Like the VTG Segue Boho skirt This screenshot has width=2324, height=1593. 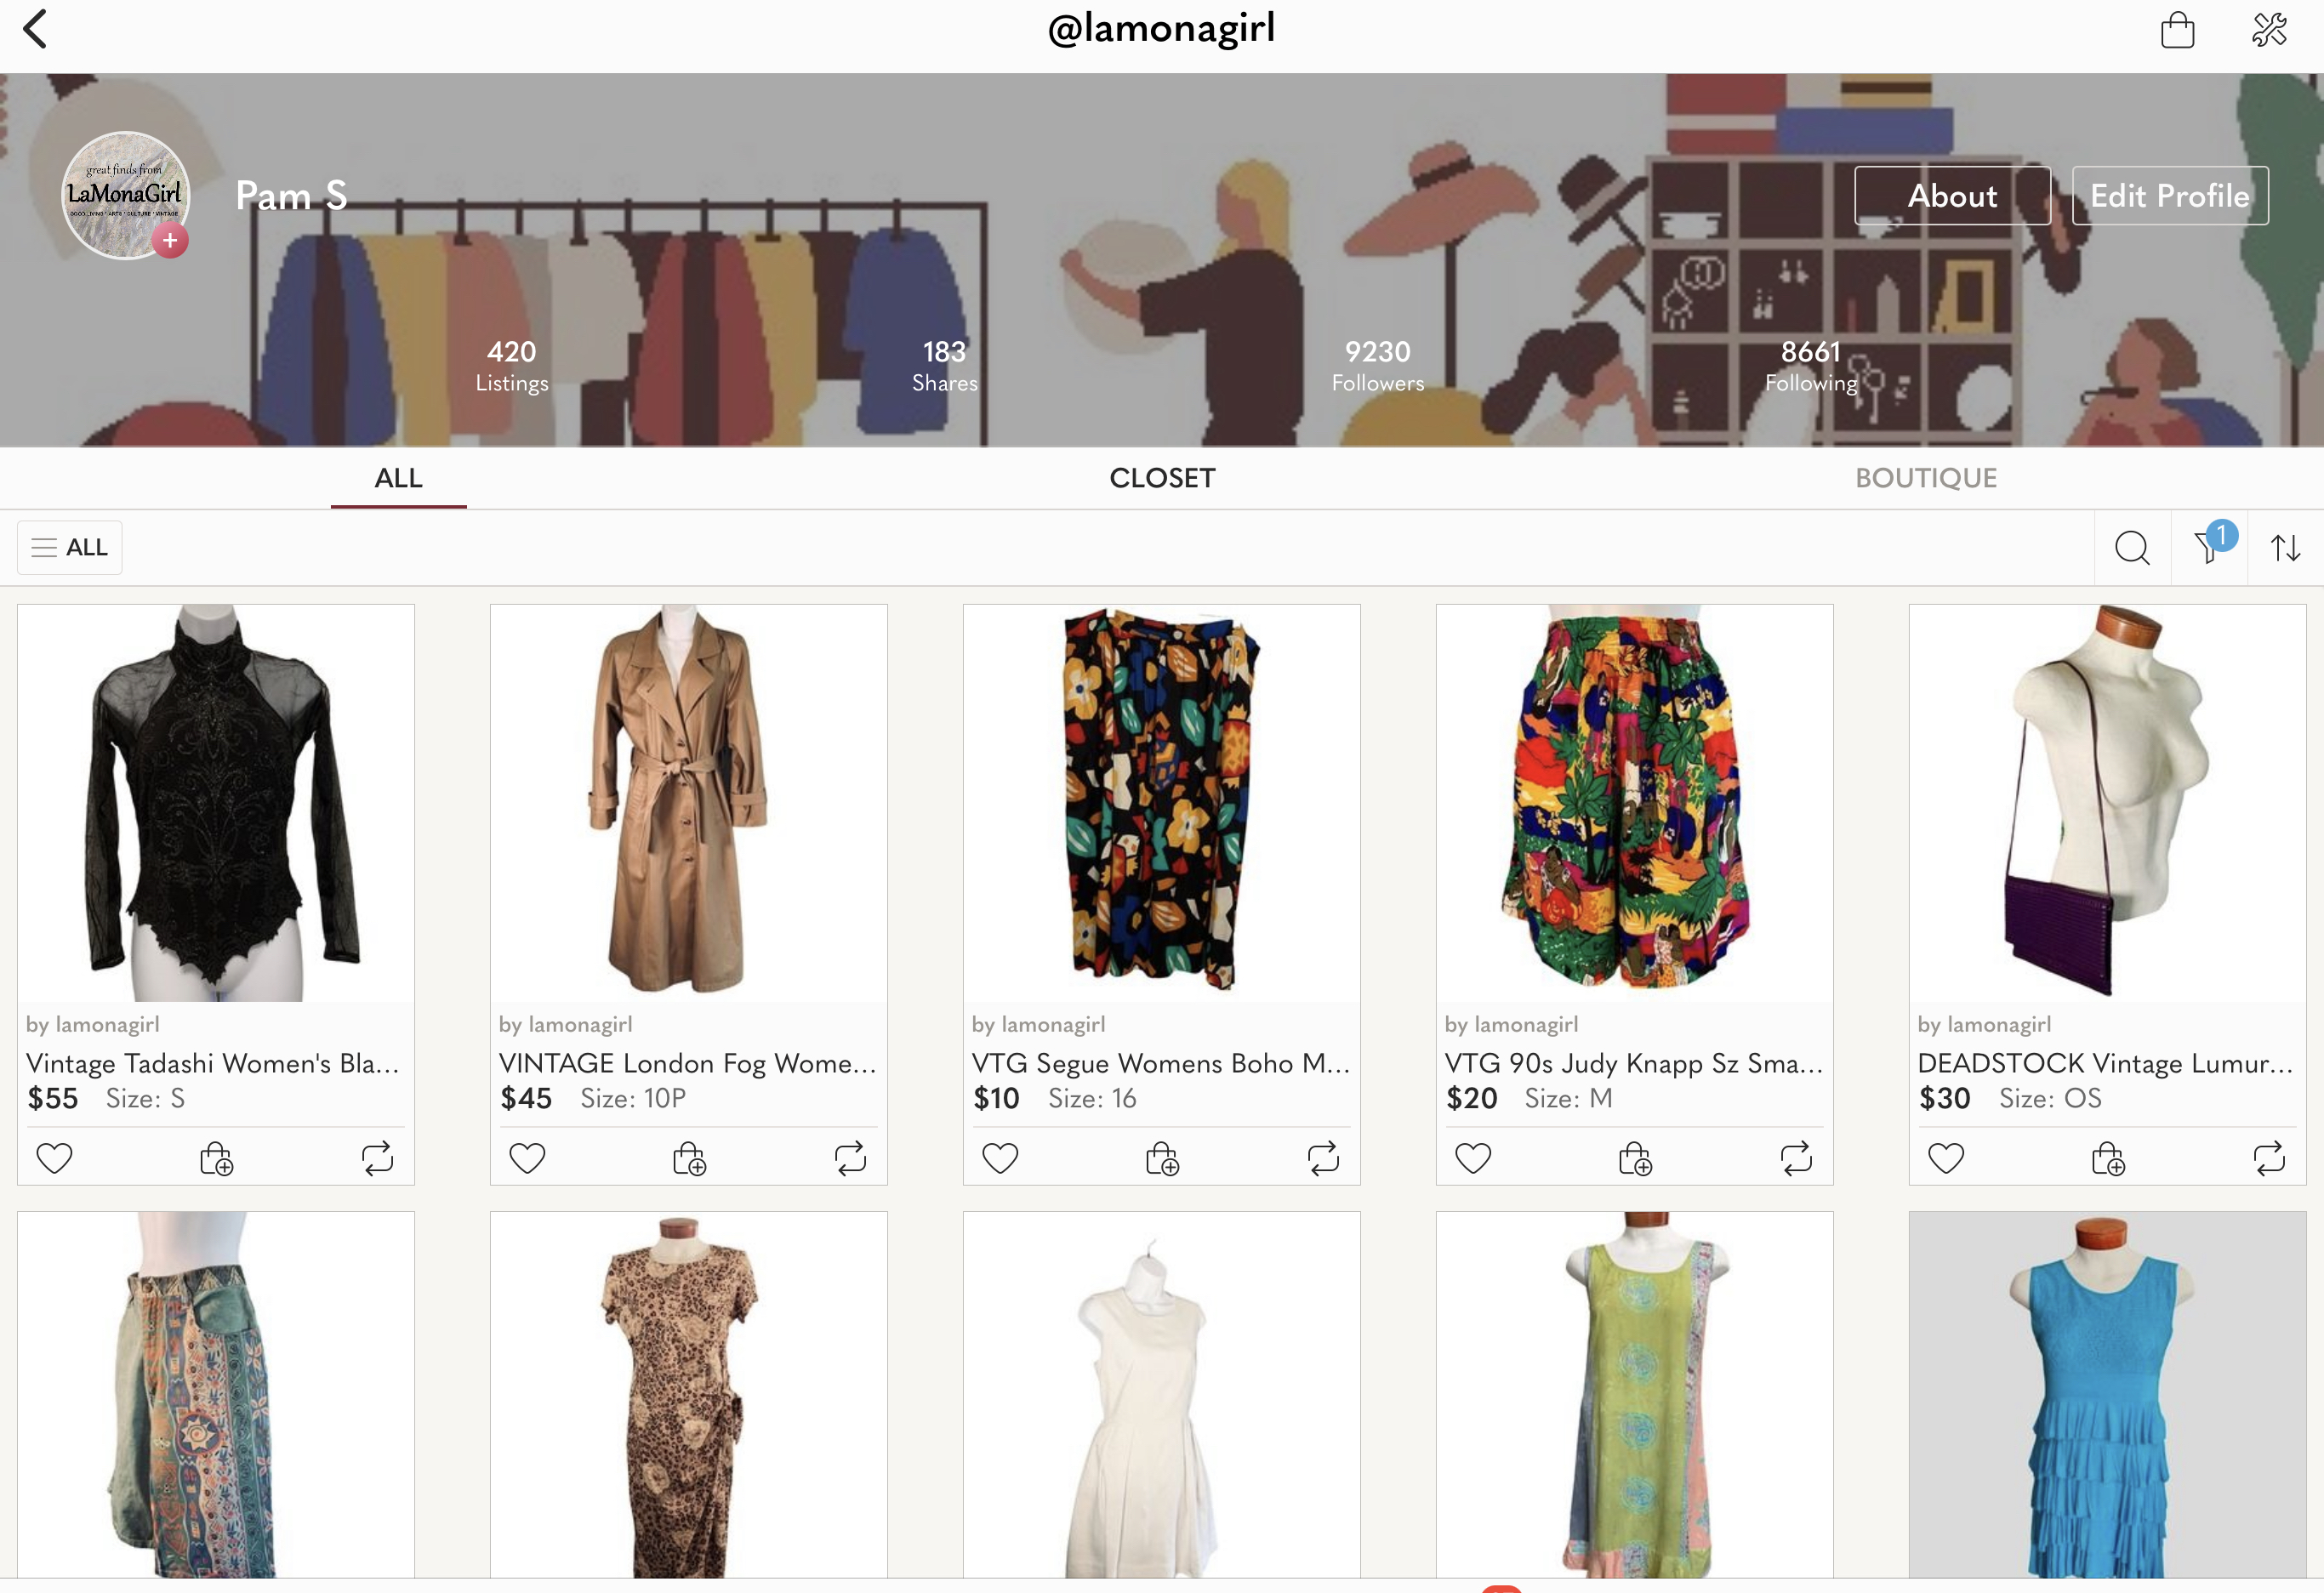tap(1000, 1158)
